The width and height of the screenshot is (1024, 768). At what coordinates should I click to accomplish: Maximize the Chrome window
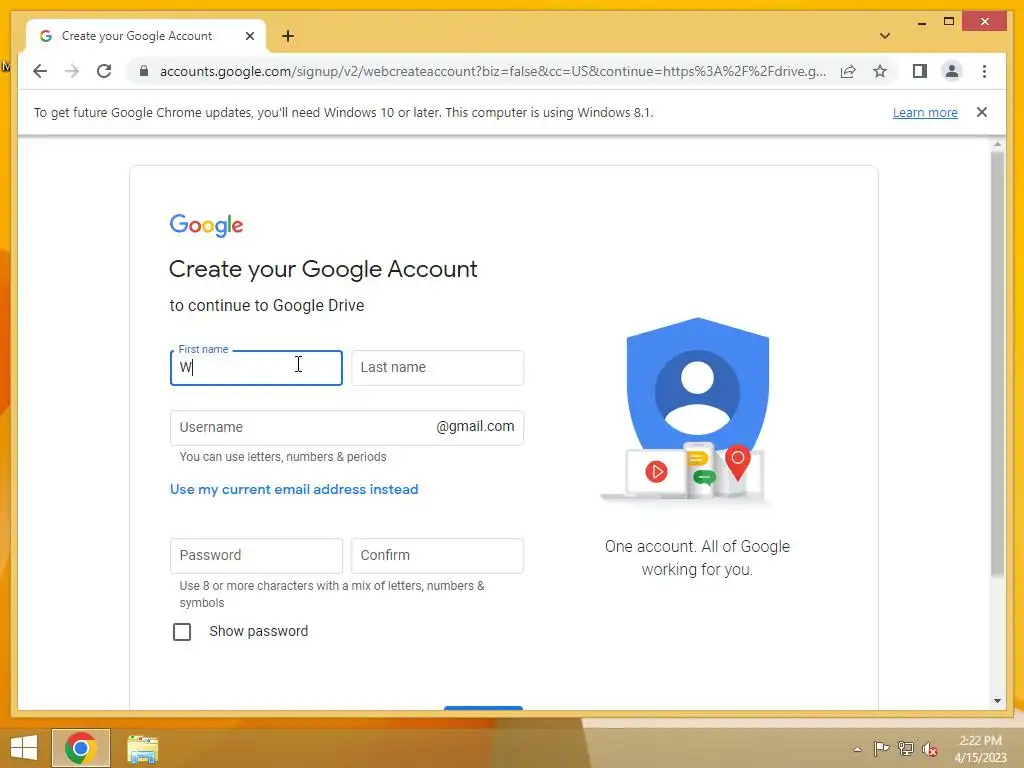[949, 22]
